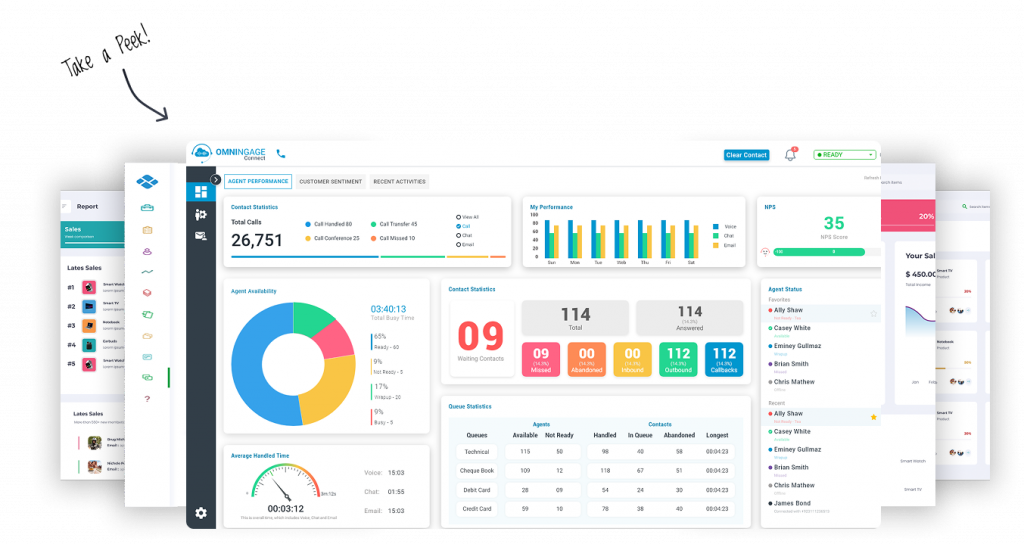Switch to the Recent Activities tab
The height and width of the screenshot is (544, 1024).
point(399,182)
